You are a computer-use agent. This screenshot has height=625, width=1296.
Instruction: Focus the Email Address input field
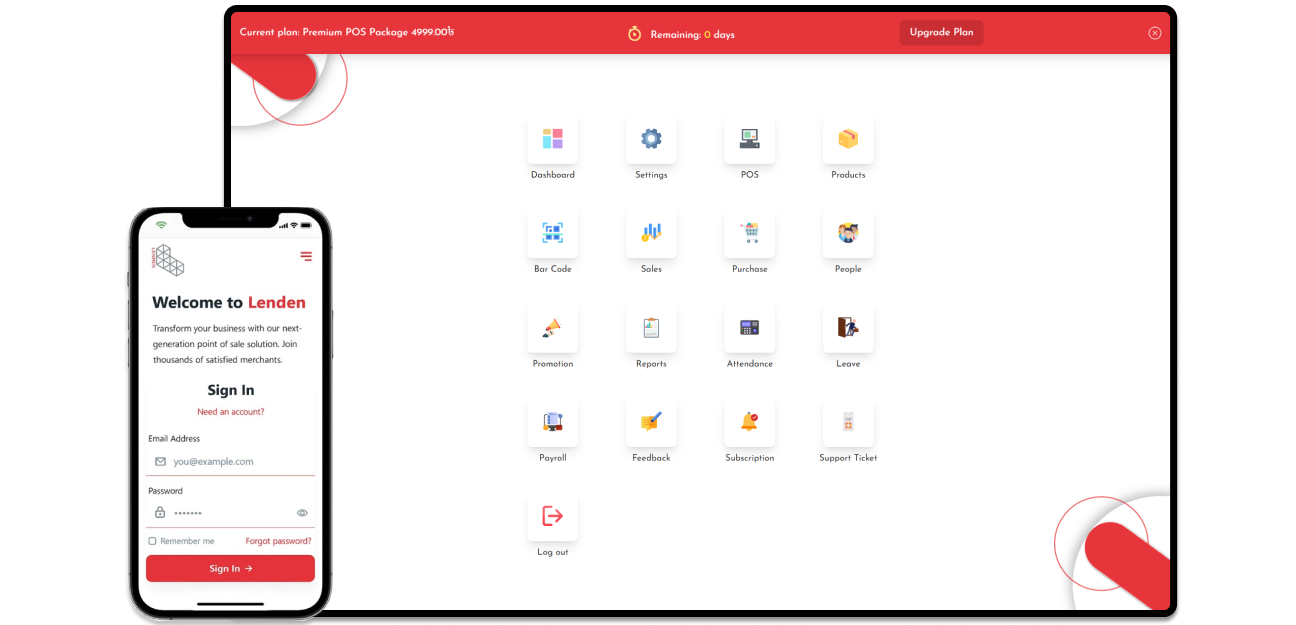click(231, 462)
